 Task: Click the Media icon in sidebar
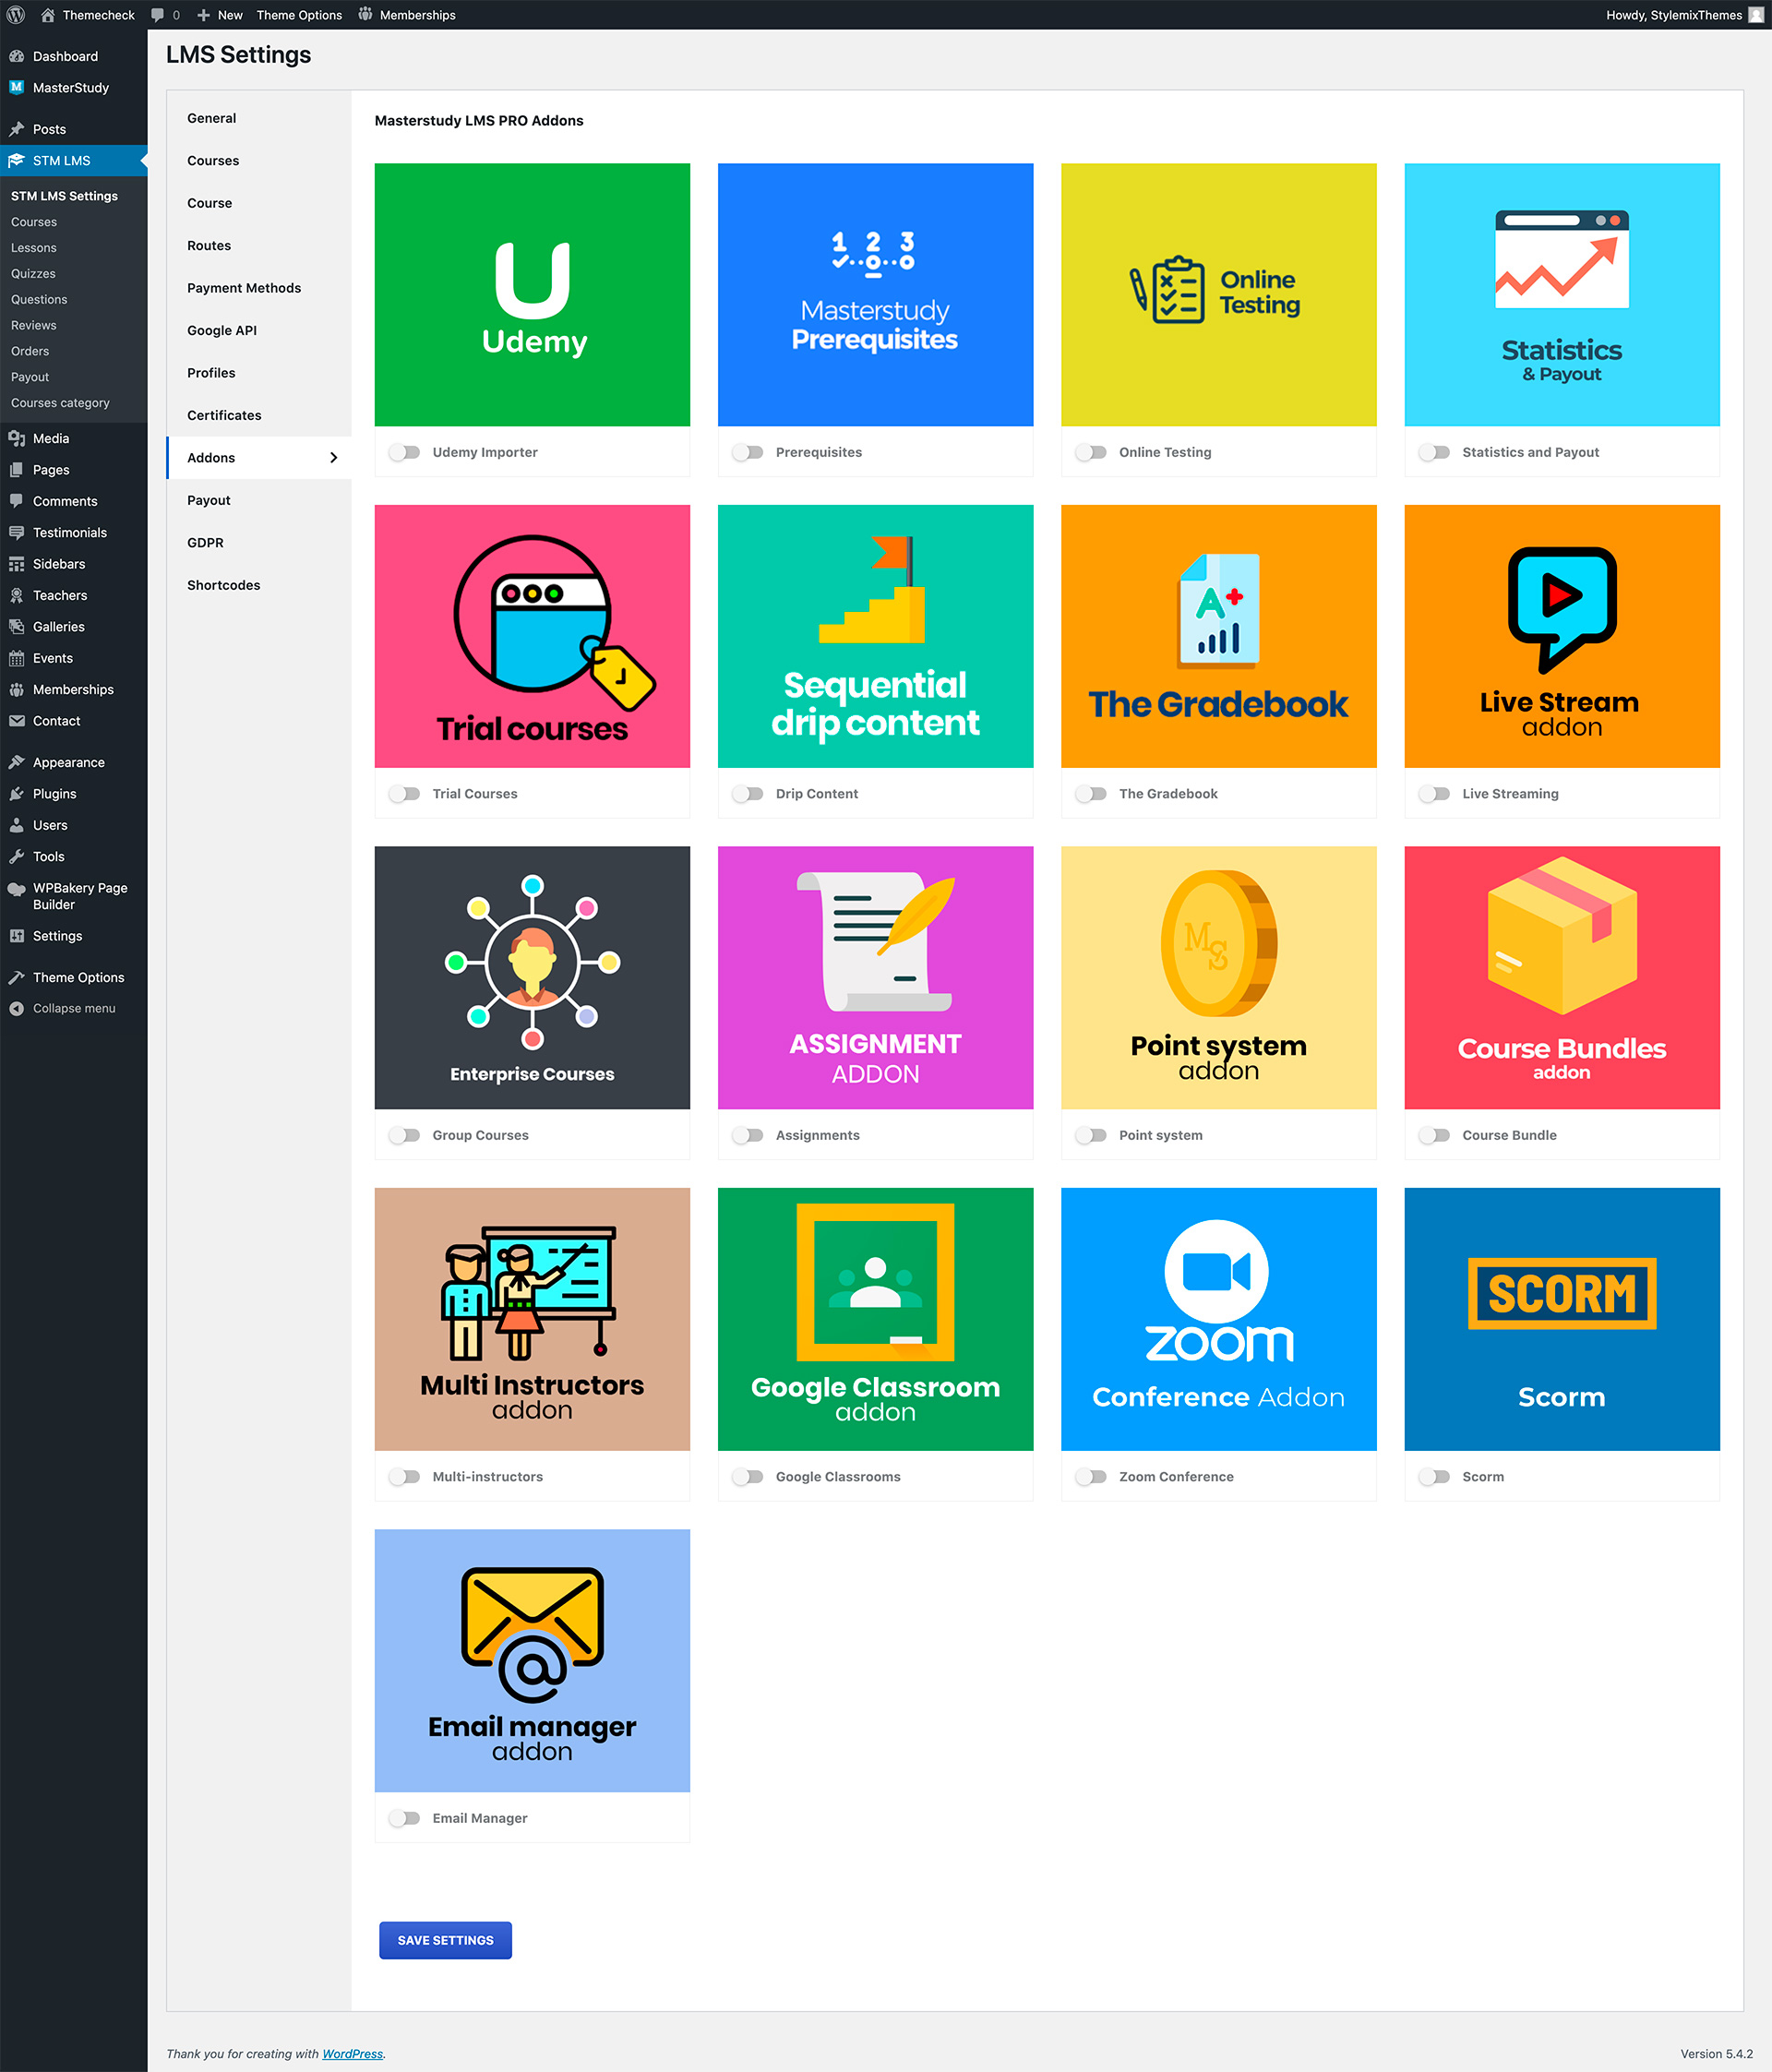click(x=17, y=438)
